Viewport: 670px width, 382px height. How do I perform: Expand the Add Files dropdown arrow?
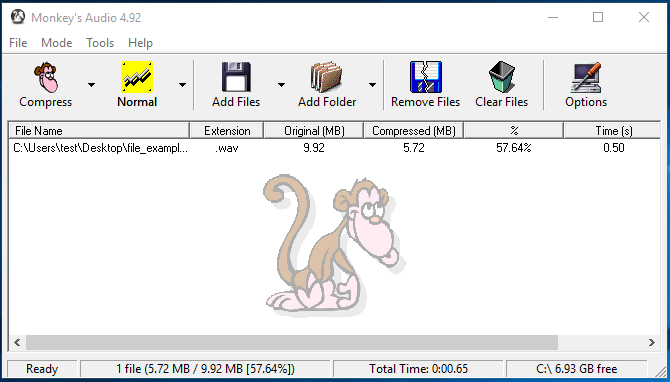[281, 85]
